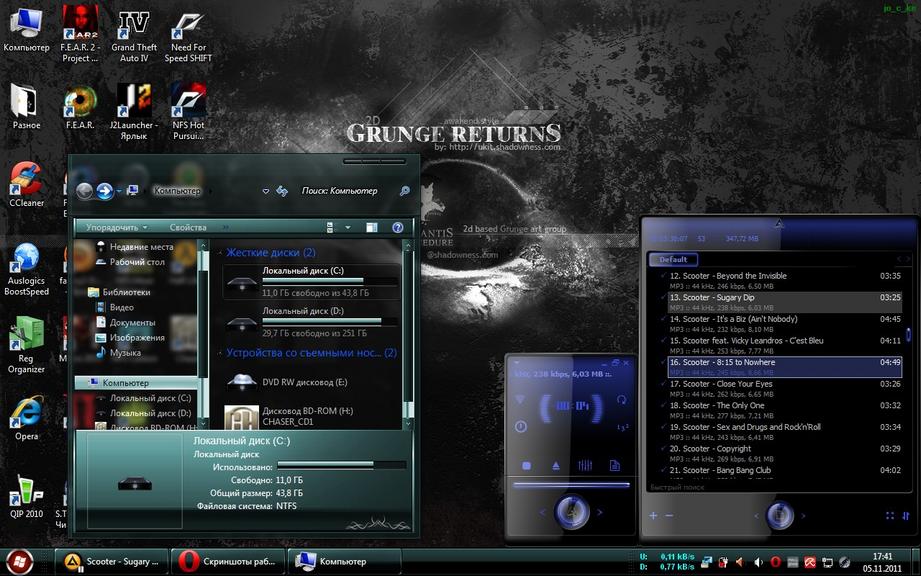Go back in Explorer navigation
The image size is (921, 576).
click(x=85, y=191)
